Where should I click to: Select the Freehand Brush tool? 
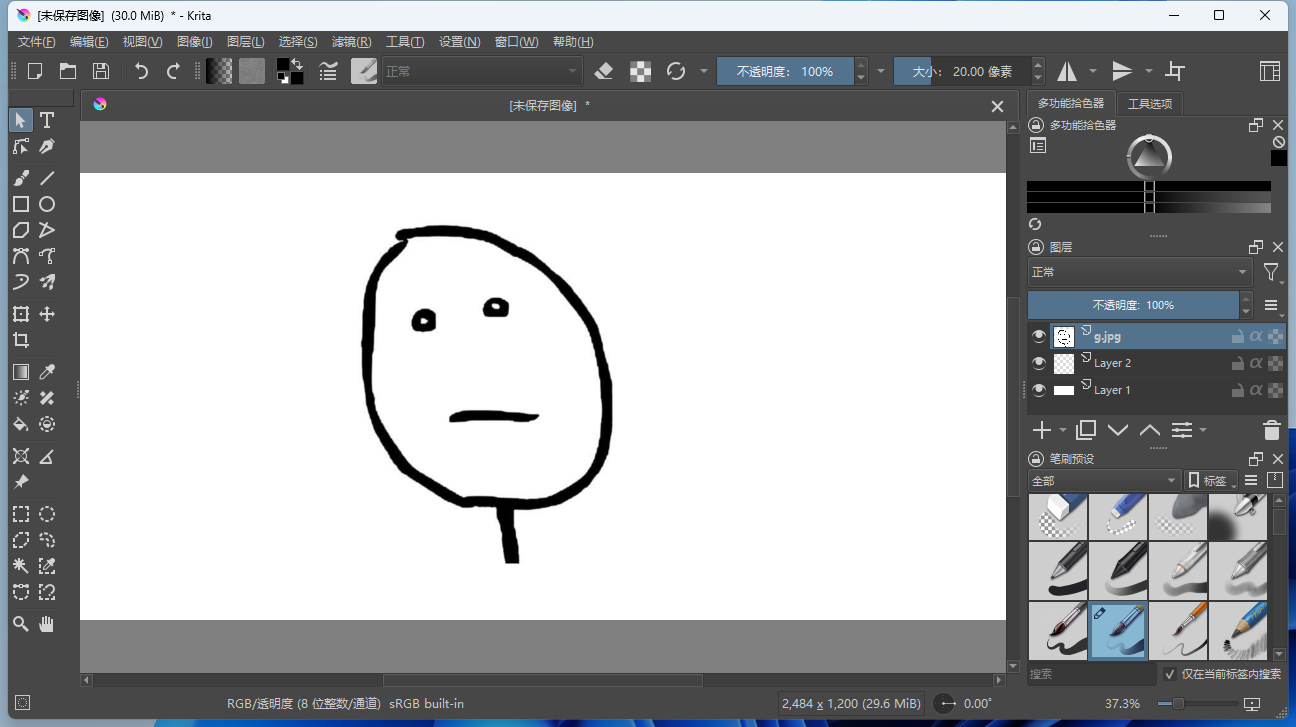20,177
